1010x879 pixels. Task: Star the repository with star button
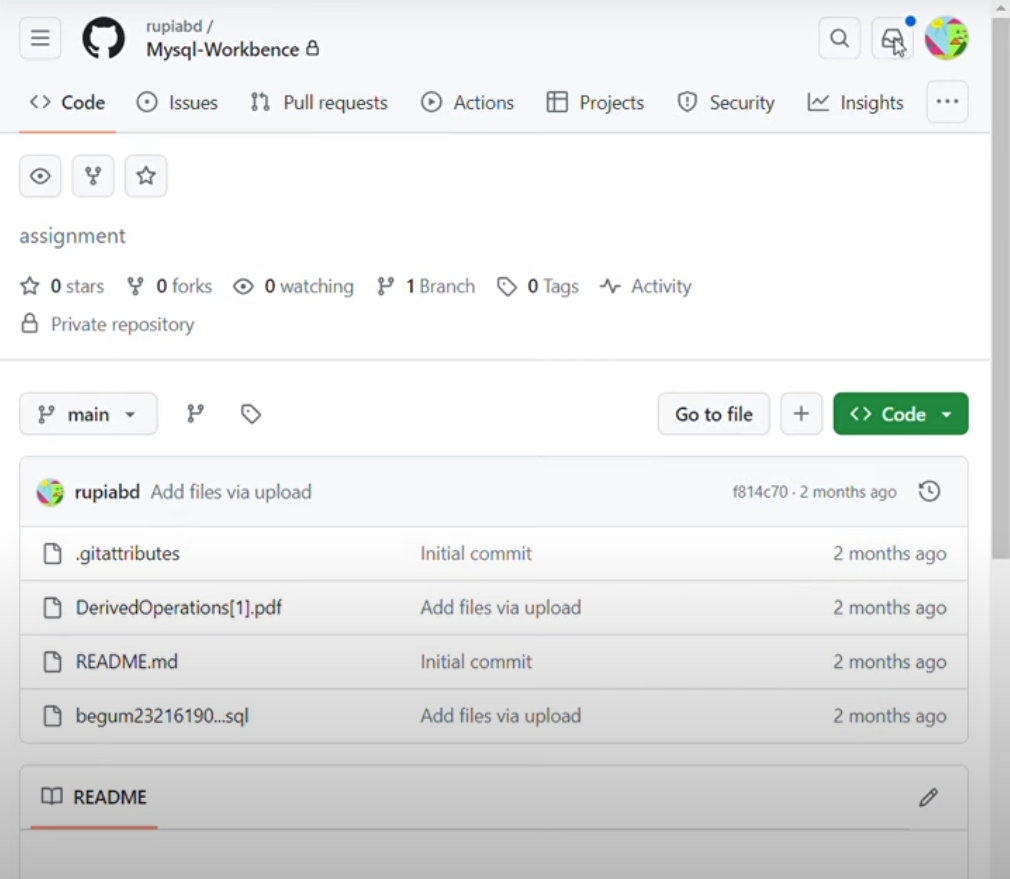click(x=146, y=176)
